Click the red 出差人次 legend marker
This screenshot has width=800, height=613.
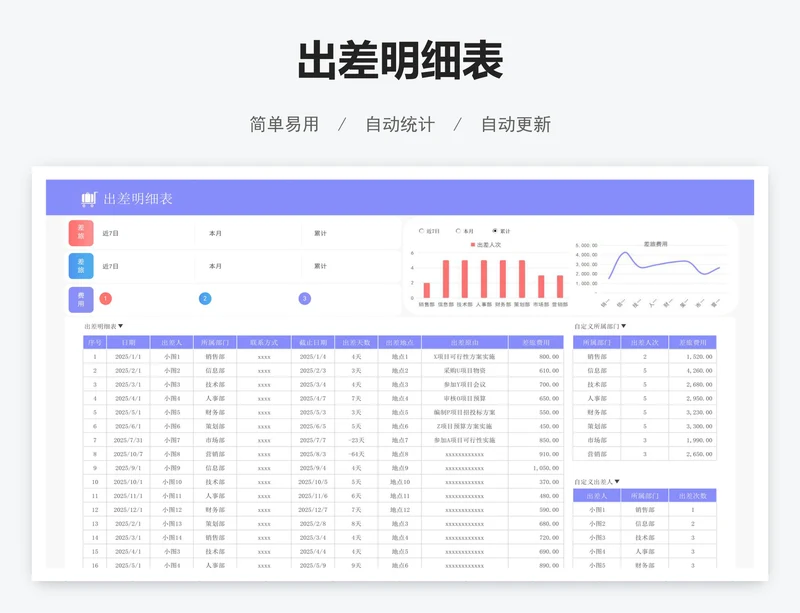(473, 245)
